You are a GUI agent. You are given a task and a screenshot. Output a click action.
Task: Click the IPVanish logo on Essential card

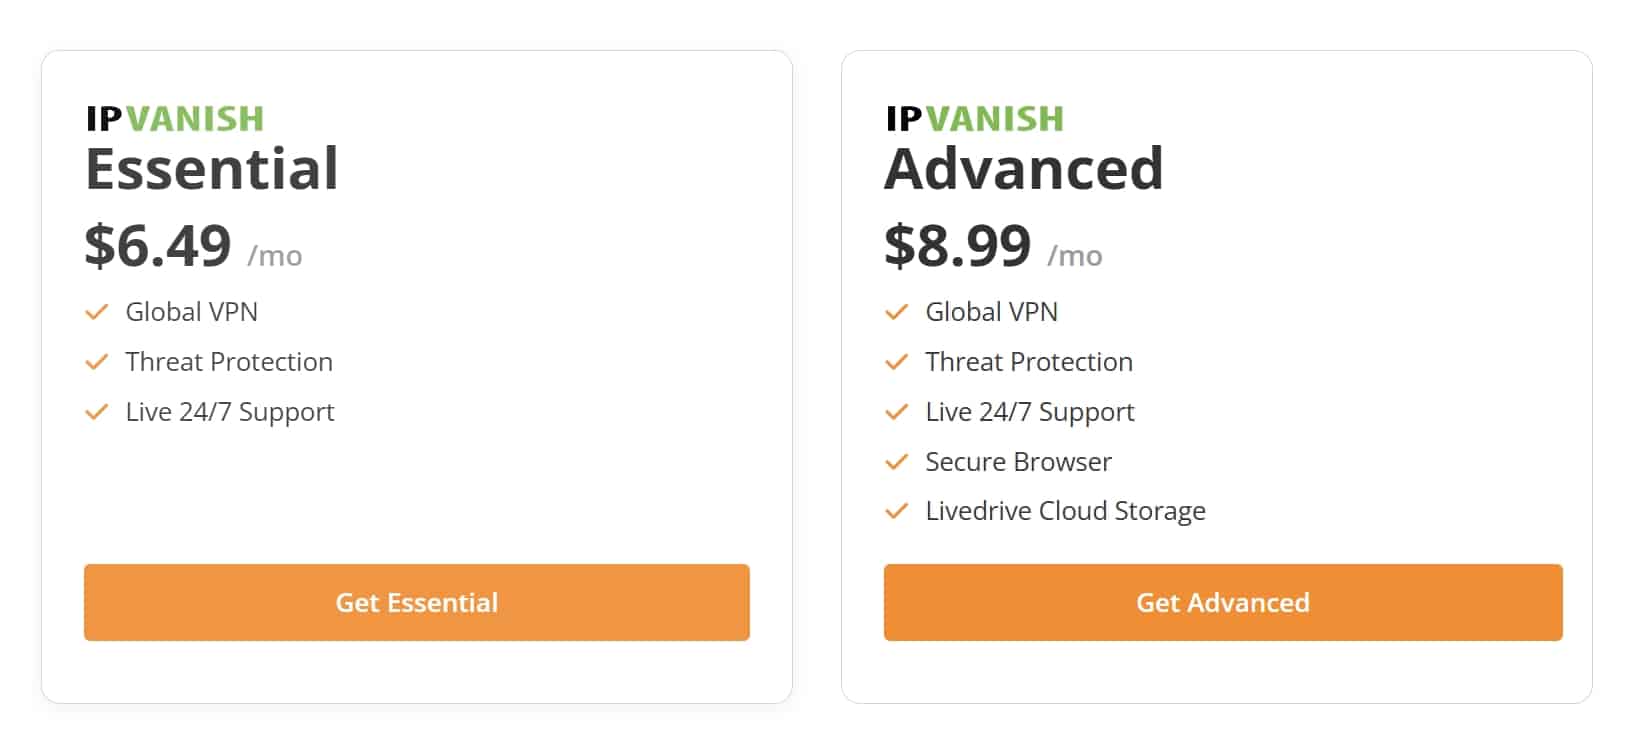(x=175, y=118)
